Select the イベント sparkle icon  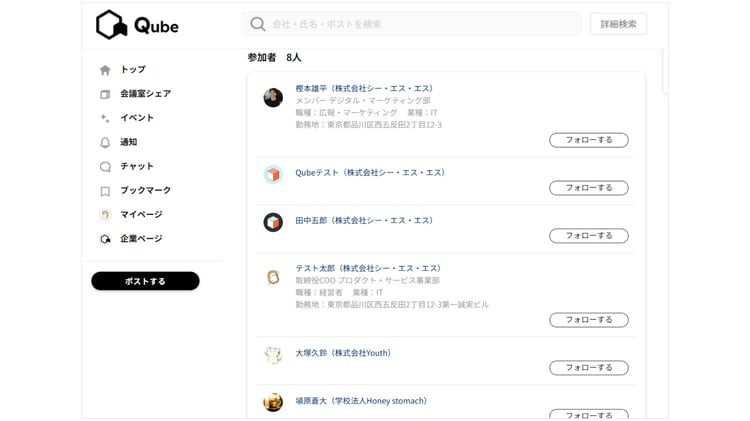tap(105, 118)
